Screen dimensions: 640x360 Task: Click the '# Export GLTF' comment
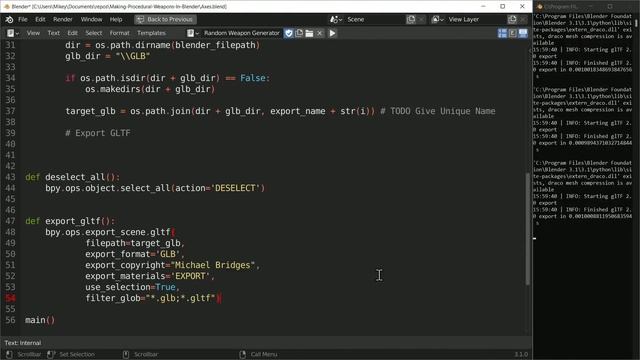tap(98, 133)
